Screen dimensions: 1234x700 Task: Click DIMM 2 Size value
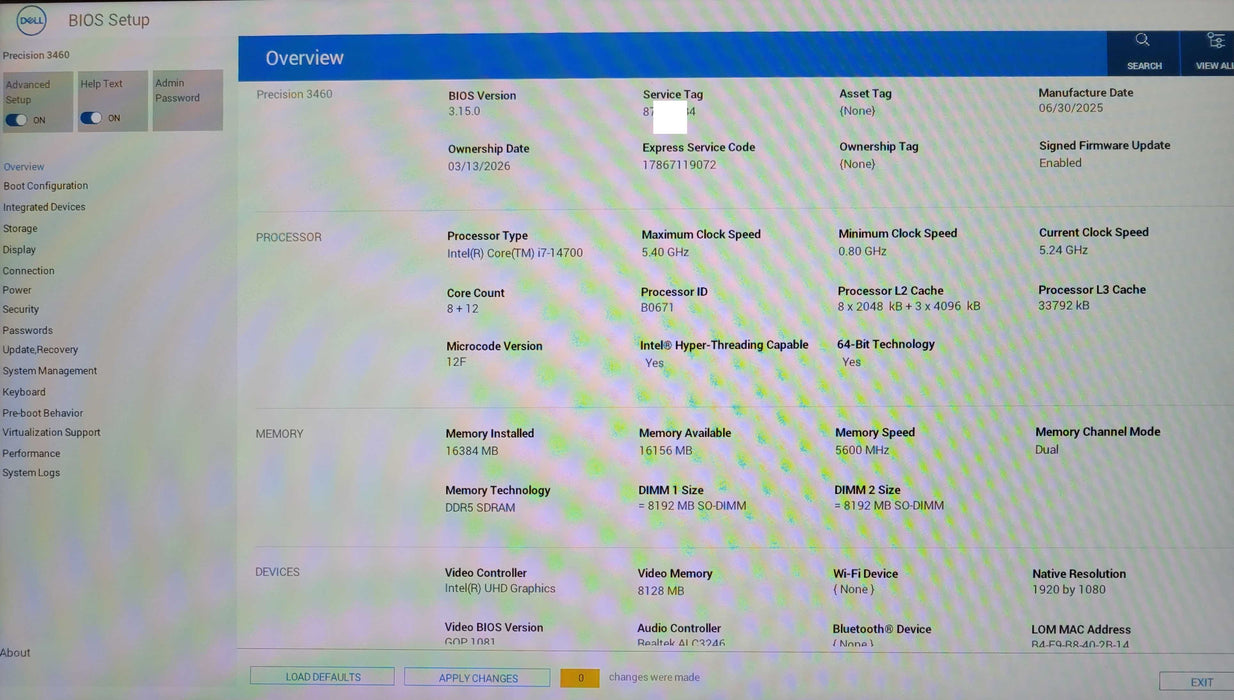click(889, 506)
